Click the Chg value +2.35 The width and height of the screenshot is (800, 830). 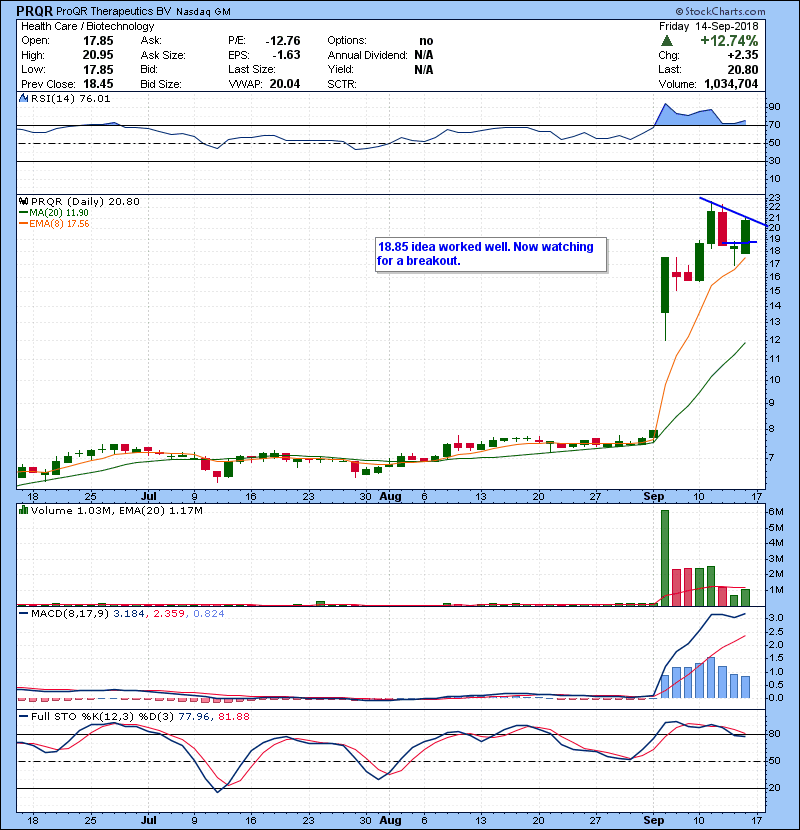[x=743, y=55]
